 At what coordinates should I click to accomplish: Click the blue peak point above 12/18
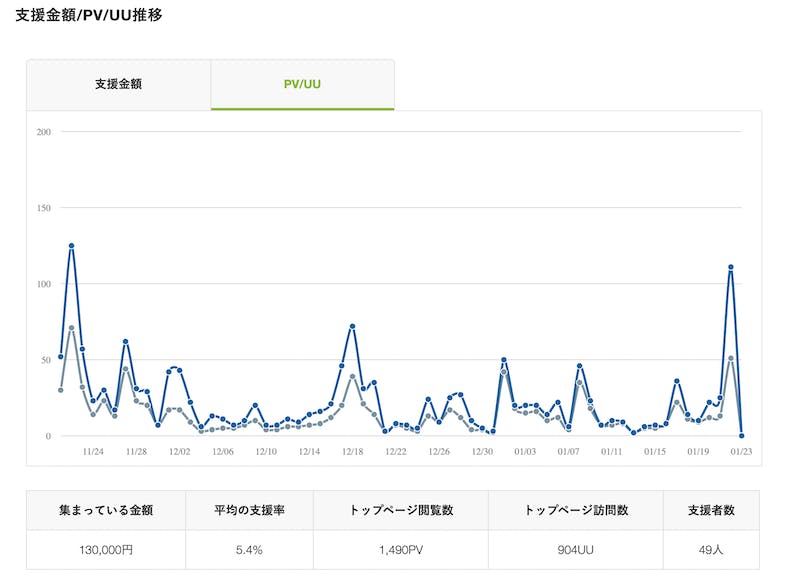pyautogui.click(x=353, y=326)
